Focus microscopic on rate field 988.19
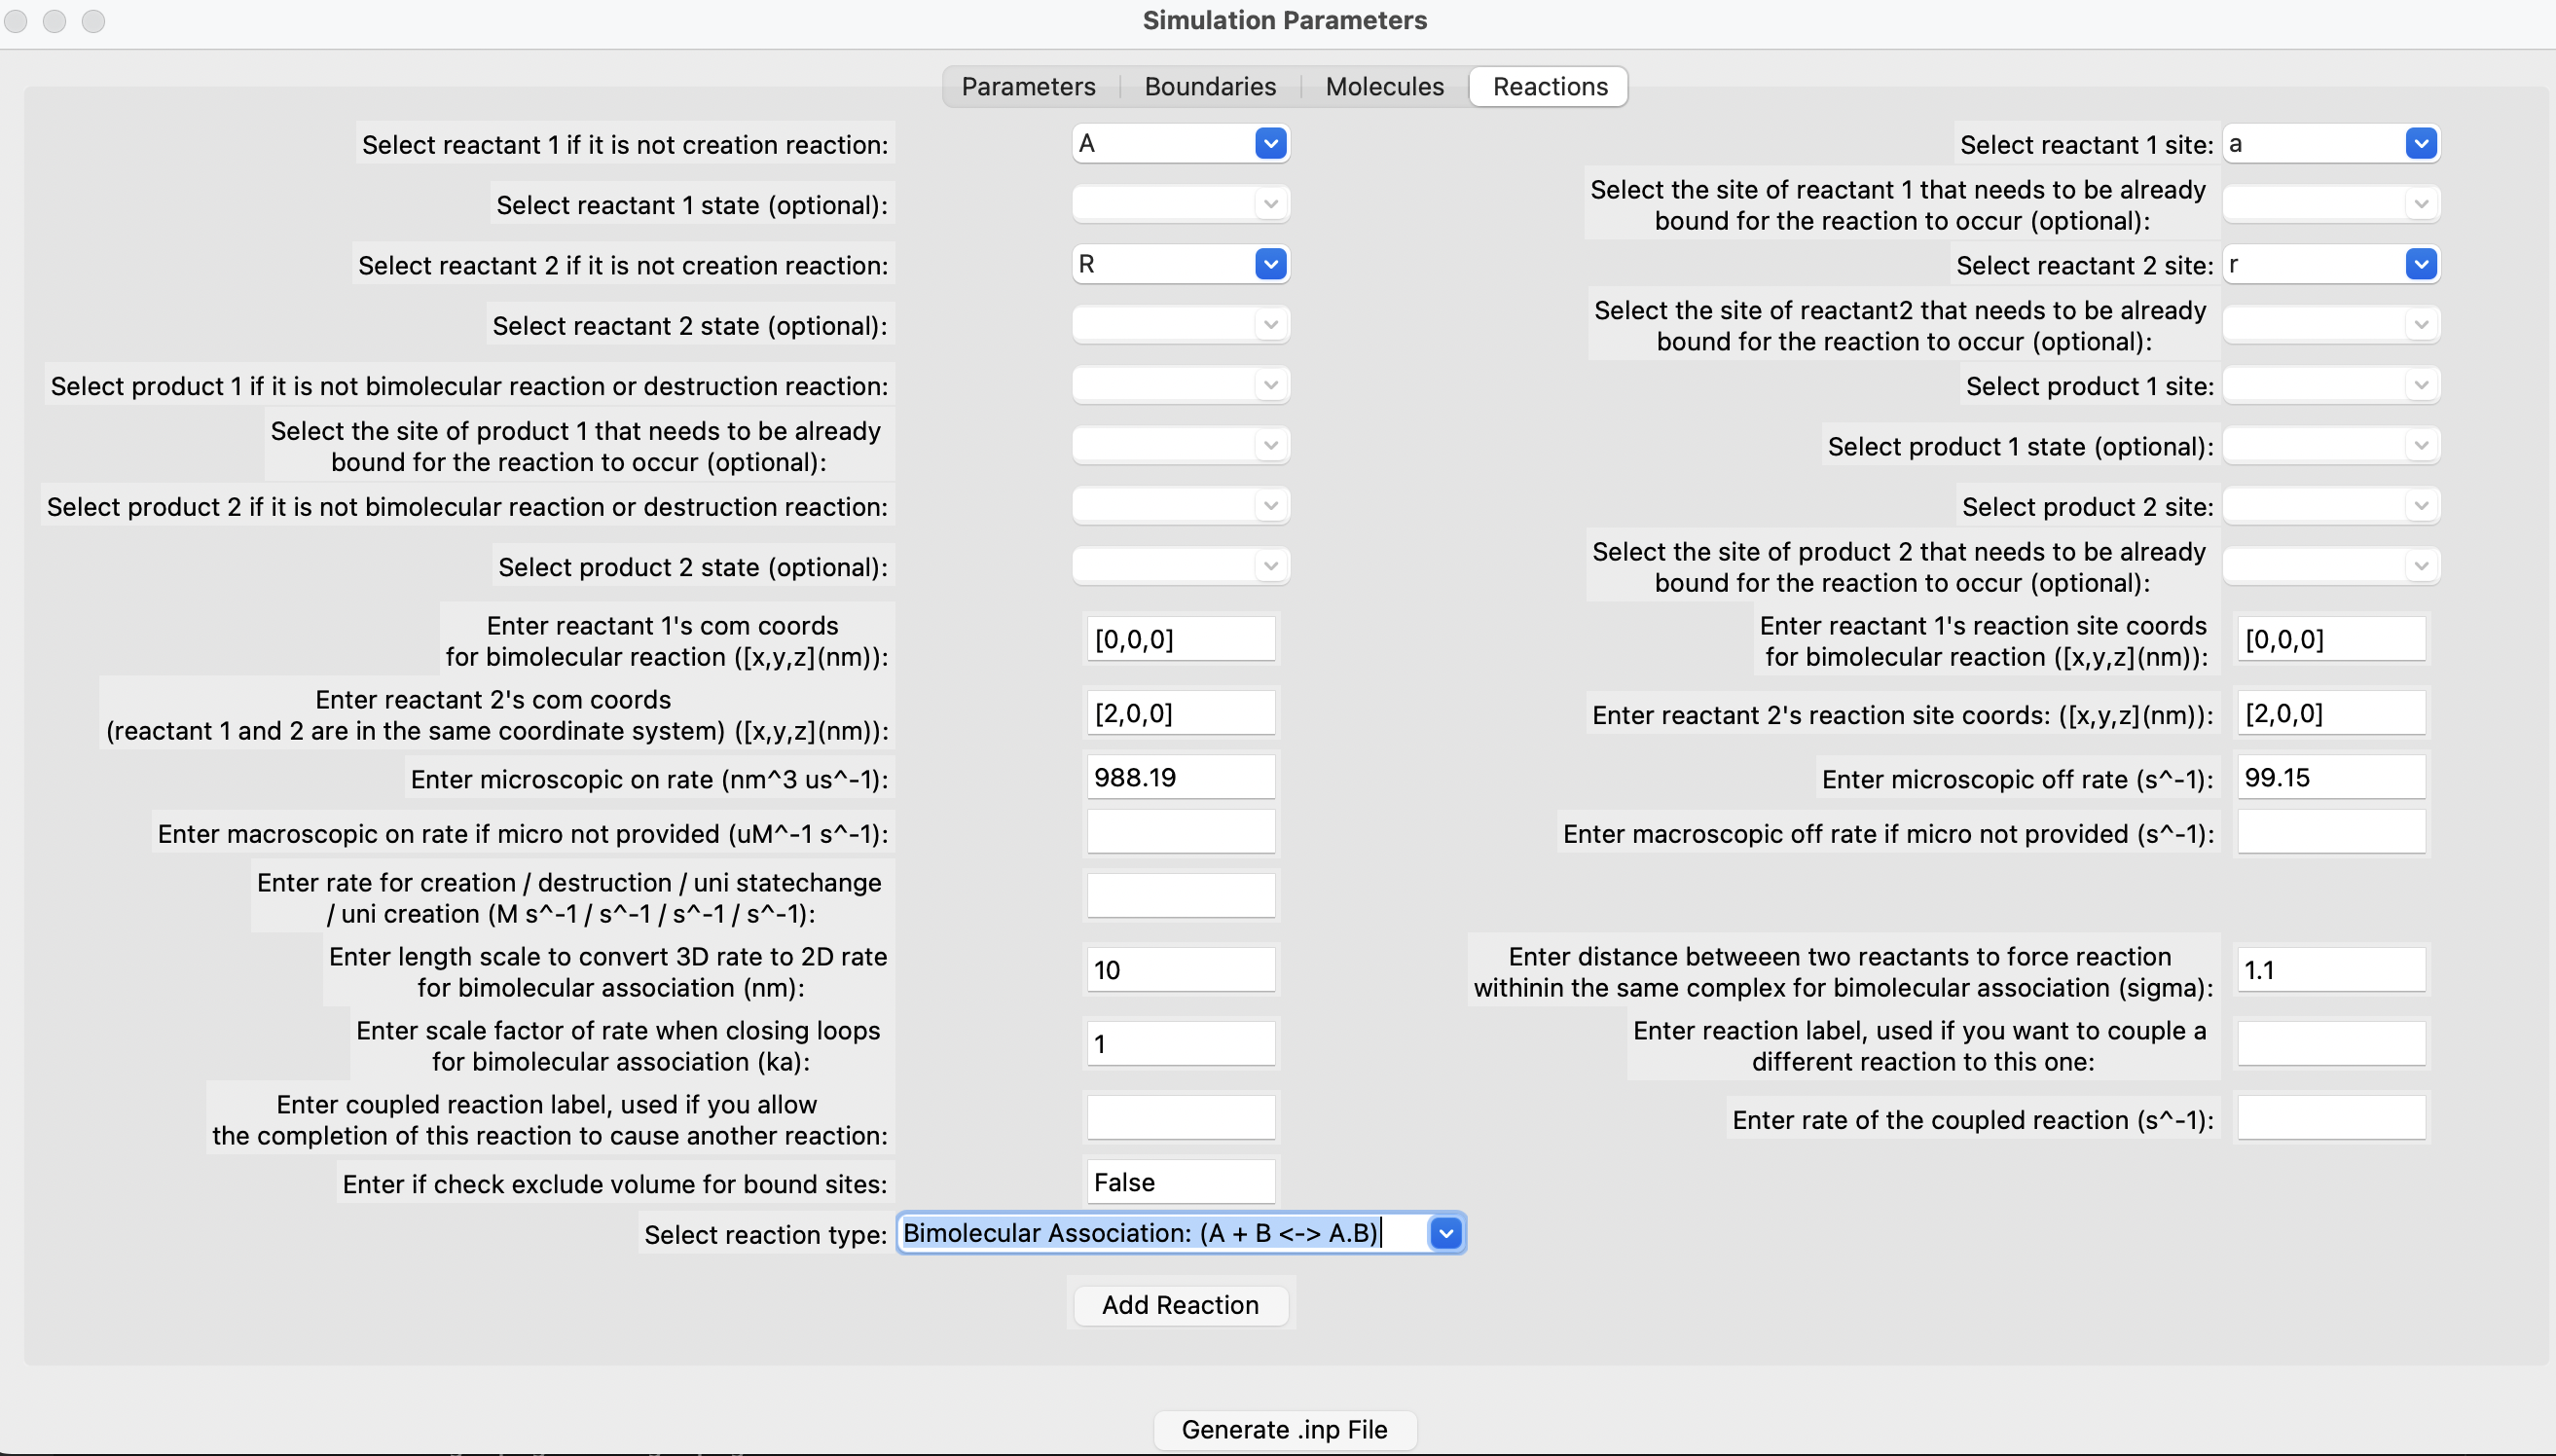This screenshot has height=1456, width=2556. [x=1180, y=777]
